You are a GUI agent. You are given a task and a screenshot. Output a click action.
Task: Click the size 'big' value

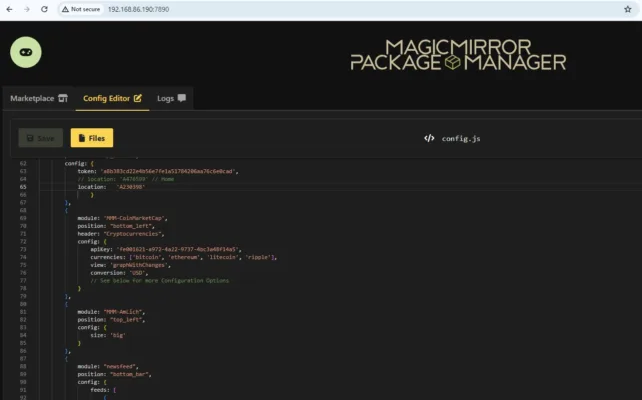pyautogui.click(x=118, y=335)
